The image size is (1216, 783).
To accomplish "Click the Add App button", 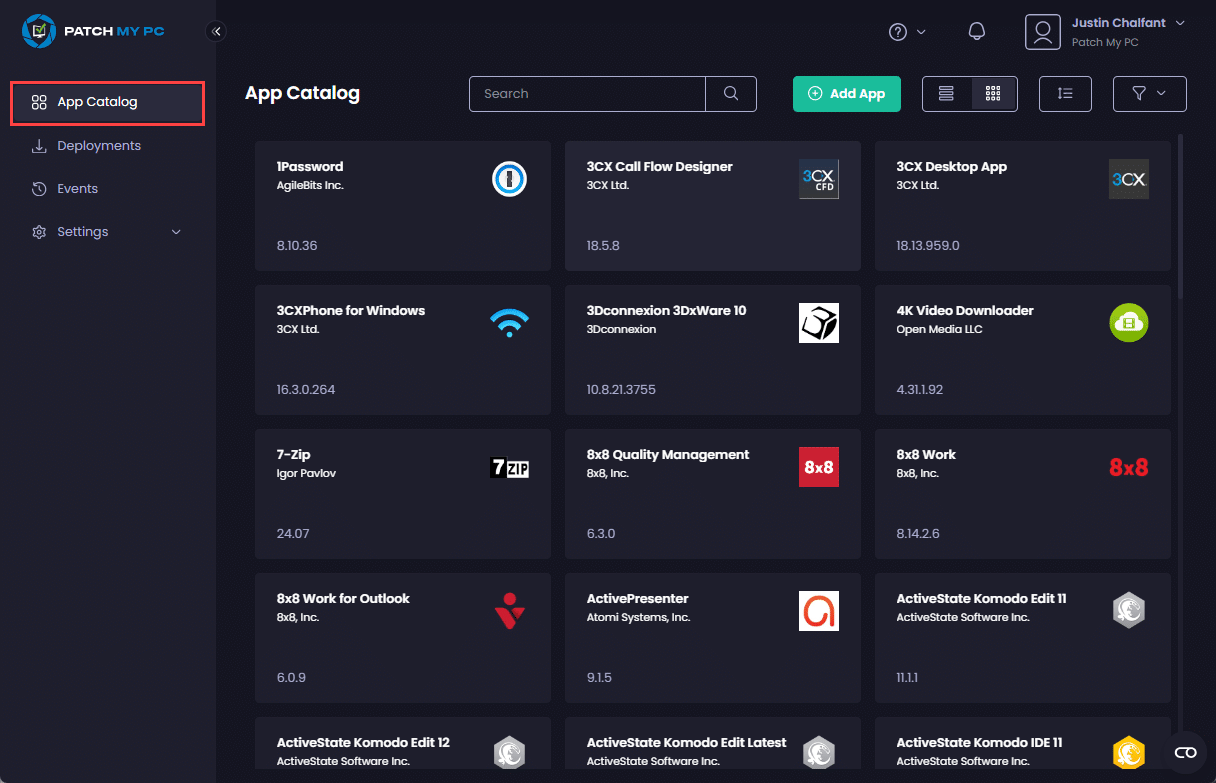I will 846,94.
